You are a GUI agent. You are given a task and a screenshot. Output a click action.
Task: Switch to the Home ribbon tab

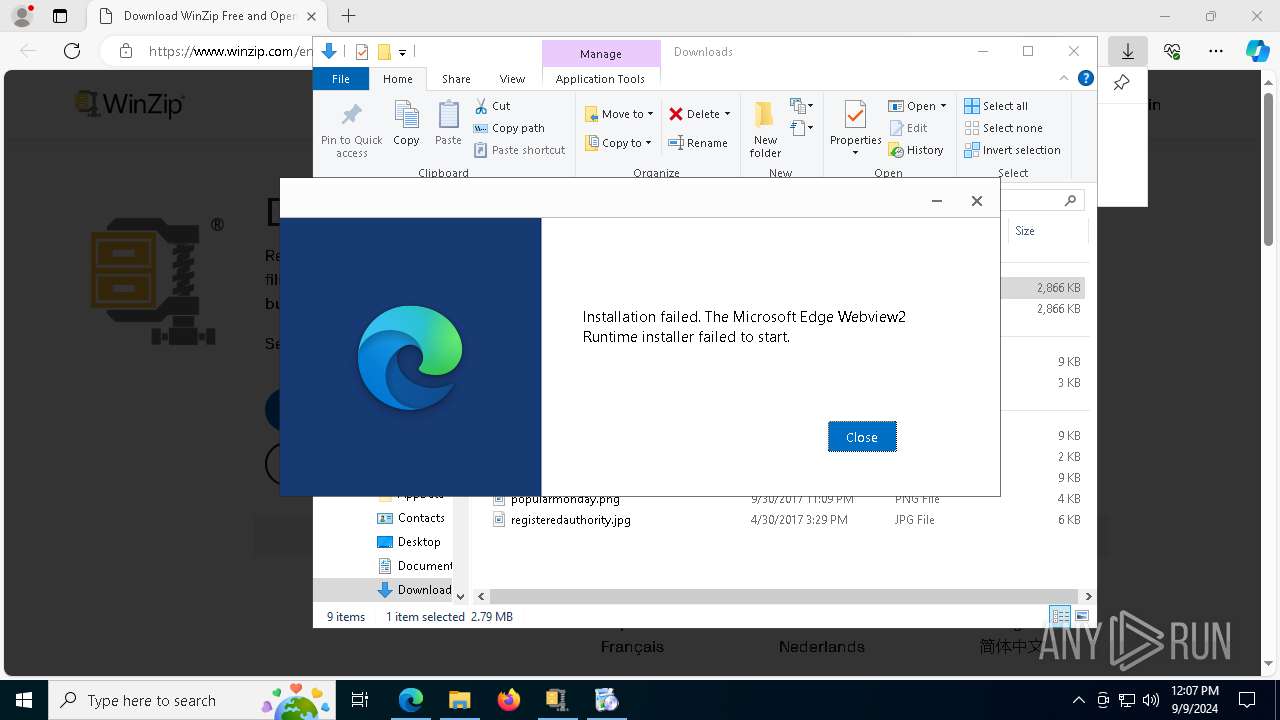(x=397, y=79)
